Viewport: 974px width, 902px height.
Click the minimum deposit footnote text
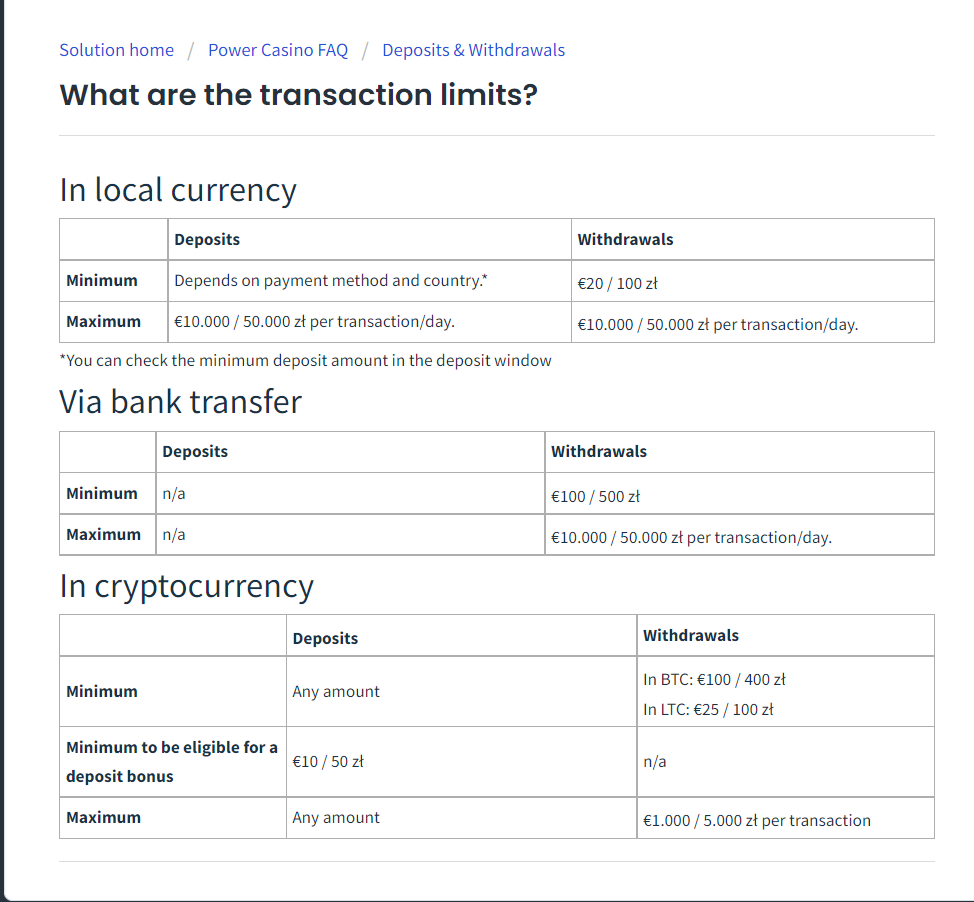click(305, 361)
